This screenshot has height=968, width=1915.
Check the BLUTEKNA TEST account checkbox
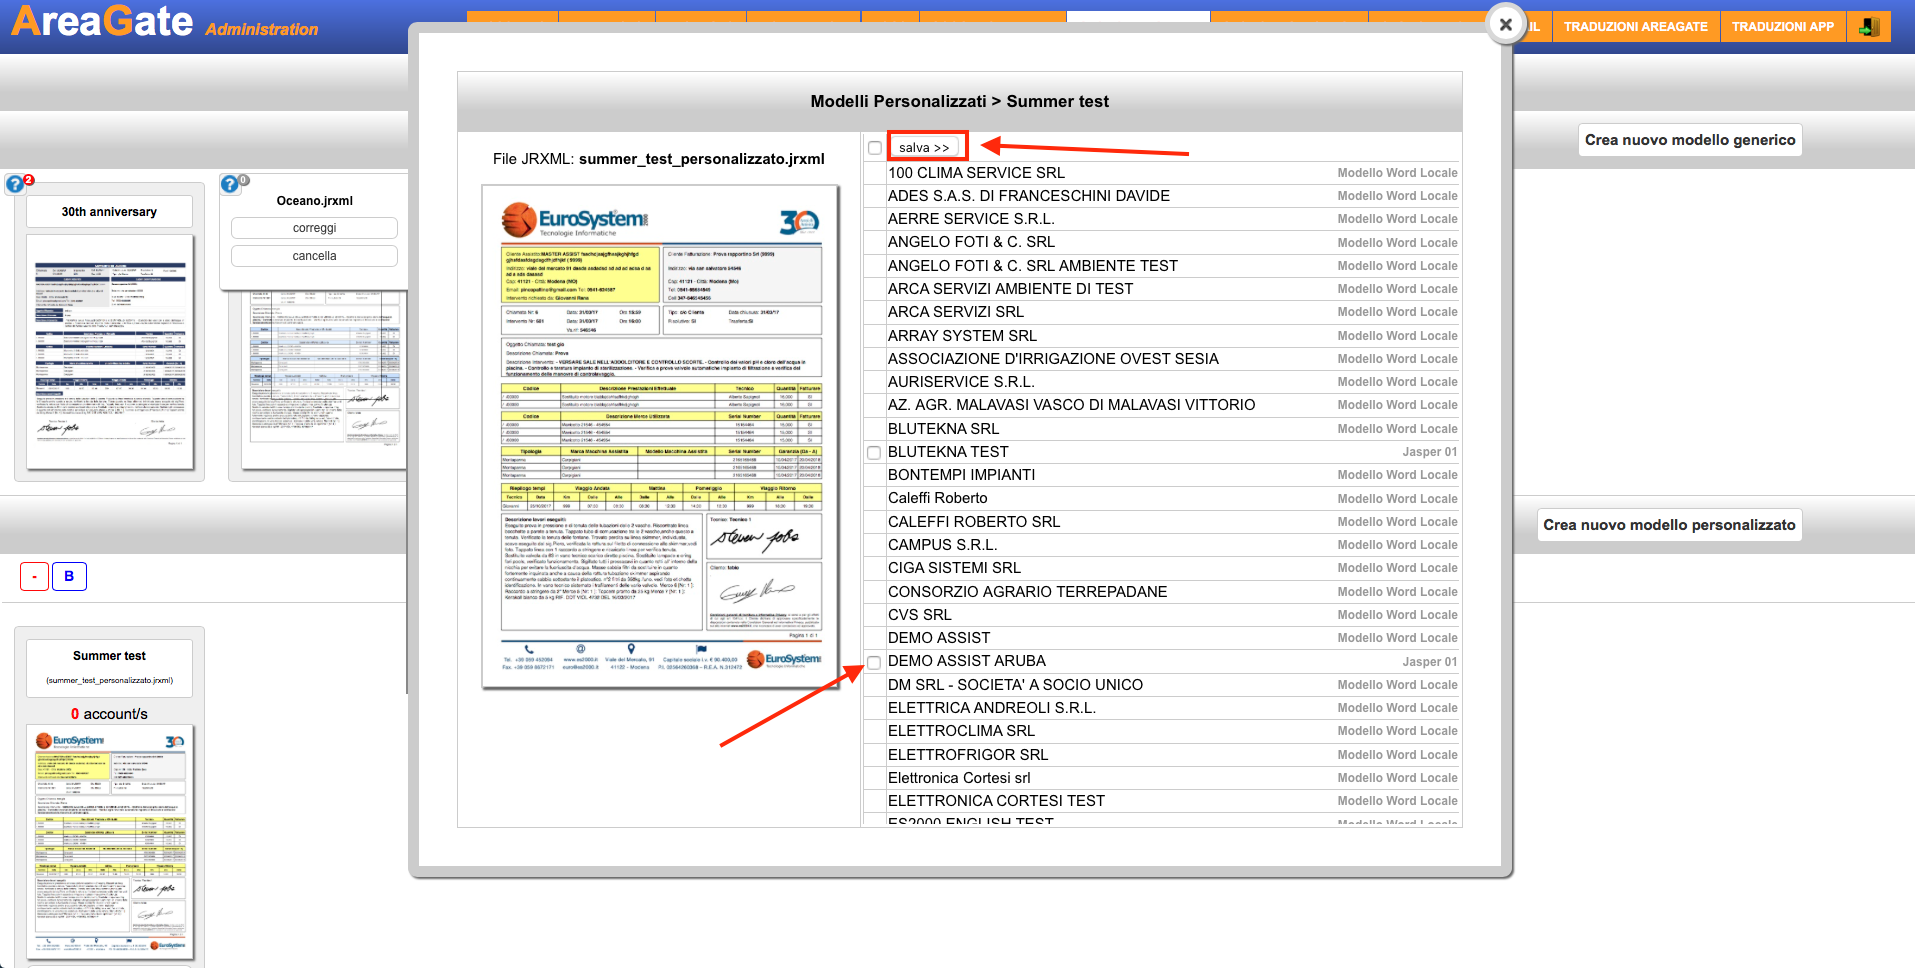coord(874,453)
